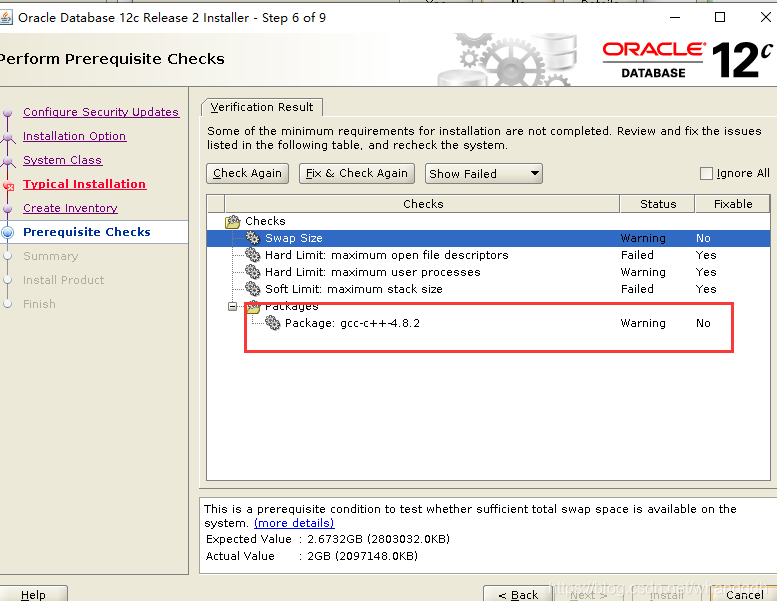Select the Swap Size check row
The height and width of the screenshot is (607, 777).
click(x=488, y=238)
